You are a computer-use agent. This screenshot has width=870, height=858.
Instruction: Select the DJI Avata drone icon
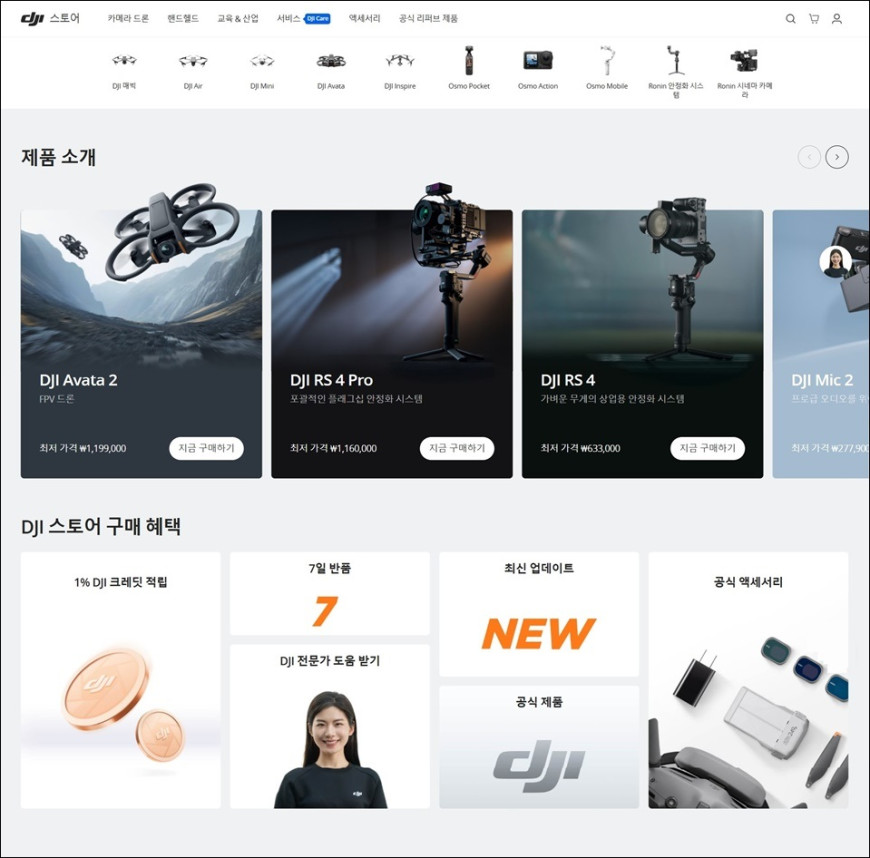pyautogui.click(x=331, y=60)
